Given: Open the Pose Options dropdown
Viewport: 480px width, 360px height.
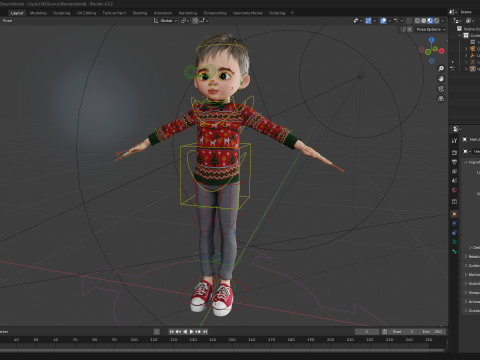Looking at the screenshot, I should click(x=430, y=29).
